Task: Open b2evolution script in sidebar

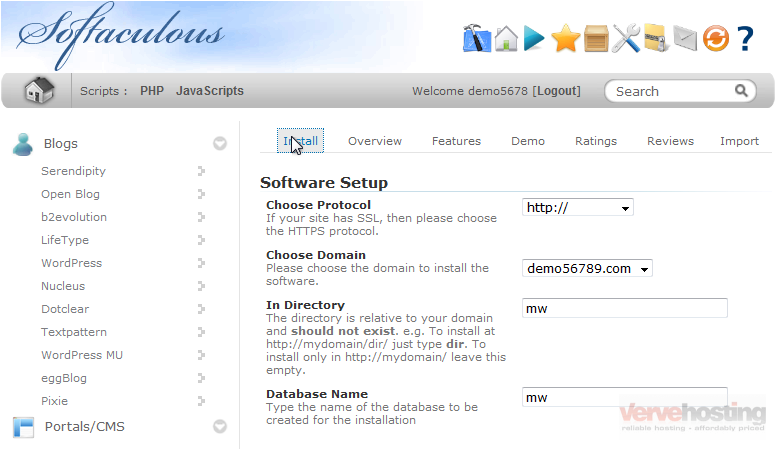Action: [x=74, y=217]
